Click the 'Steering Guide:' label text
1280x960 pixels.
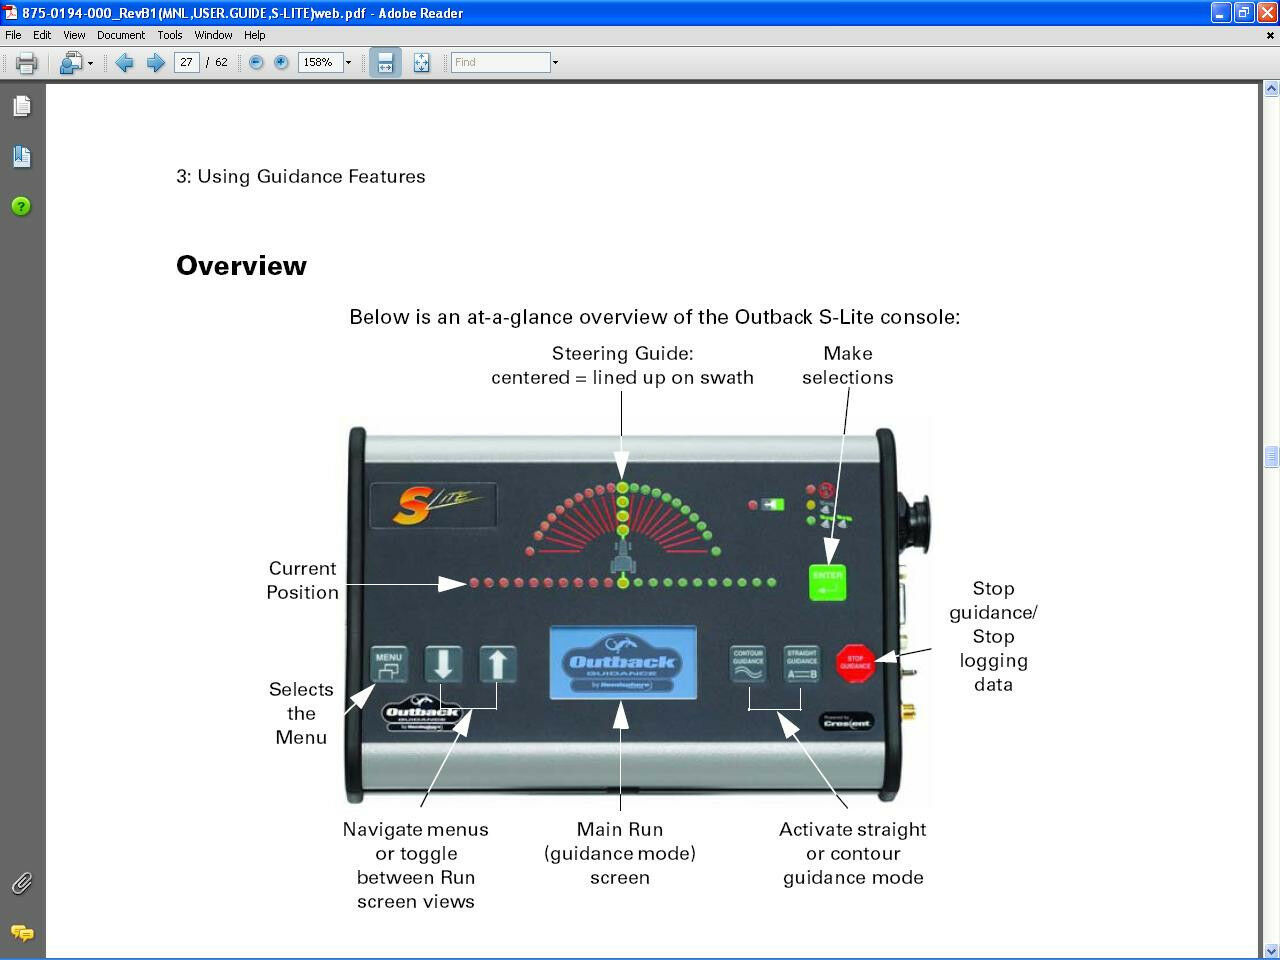pyautogui.click(x=622, y=353)
